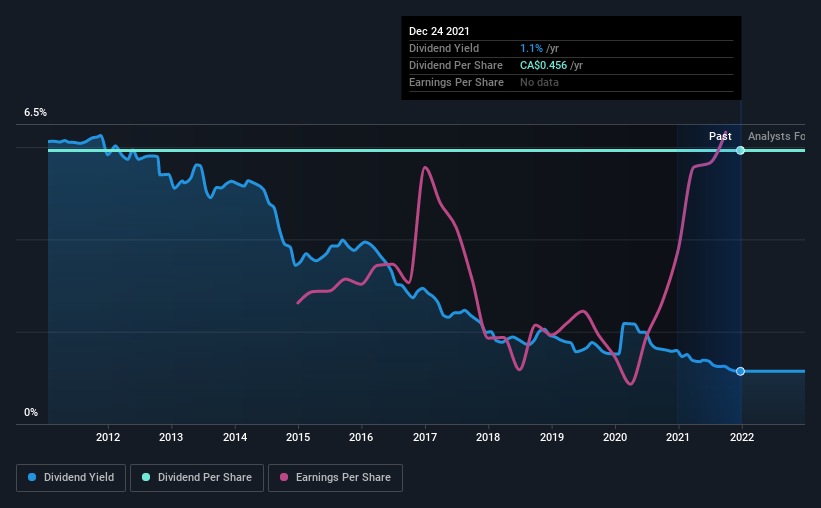Click the 6.5% y-axis label

coord(35,113)
